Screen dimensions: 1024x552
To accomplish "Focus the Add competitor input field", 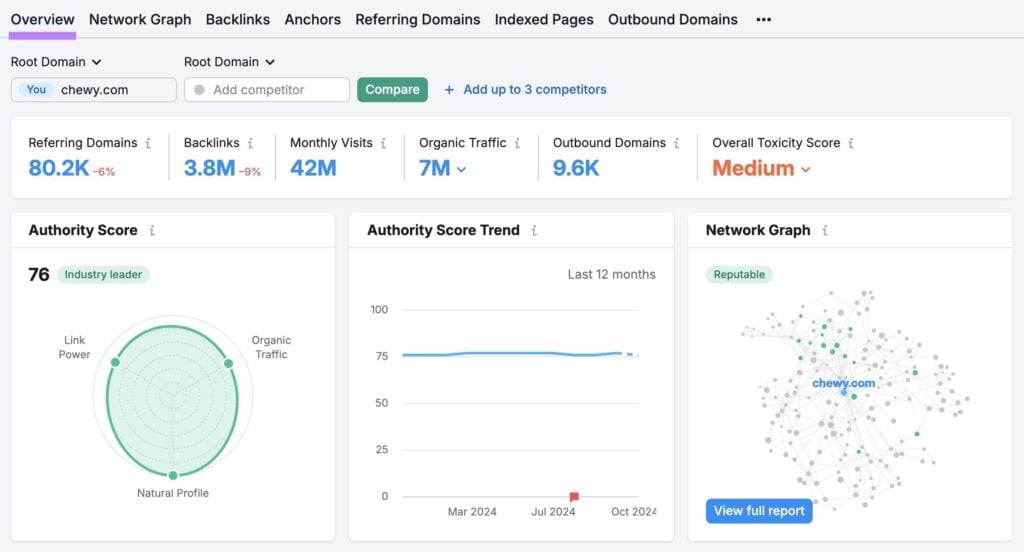I will pyautogui.click(x=267, y=90).
